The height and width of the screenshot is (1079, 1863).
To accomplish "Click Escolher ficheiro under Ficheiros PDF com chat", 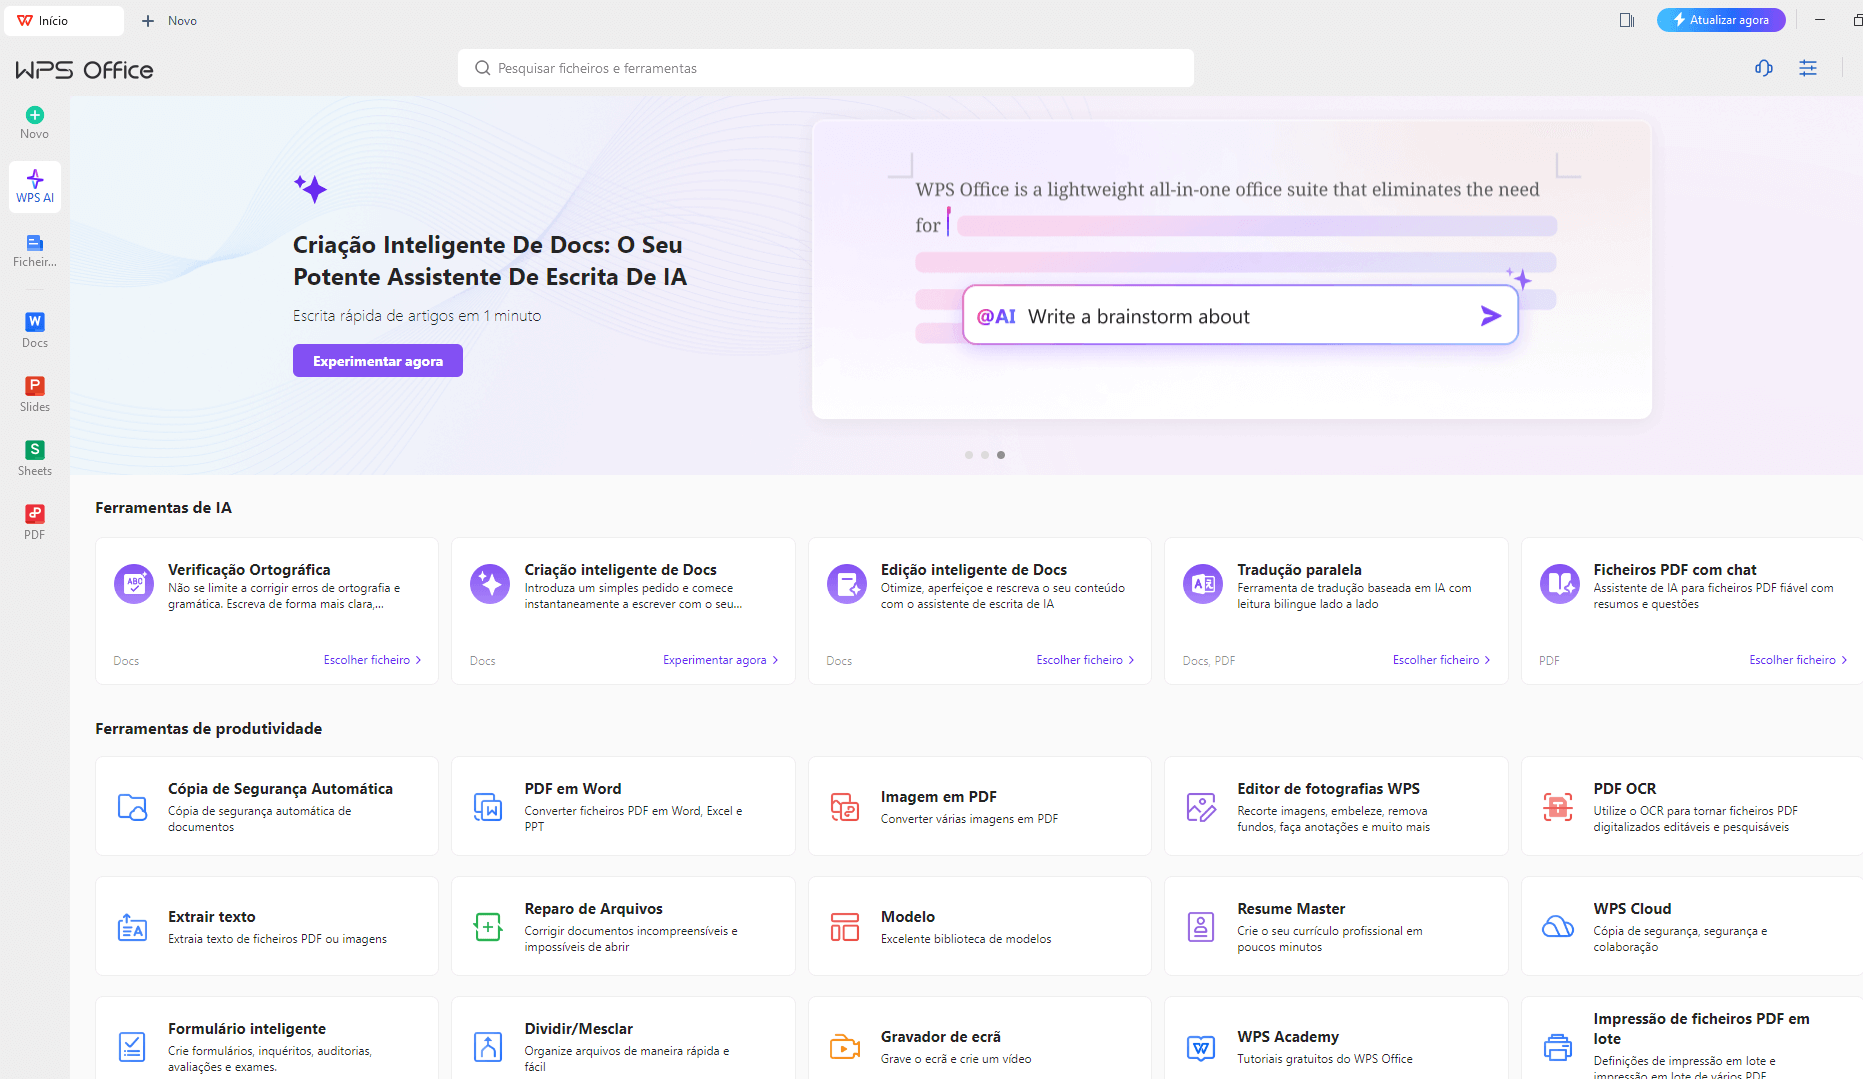I will (1798, 660).
